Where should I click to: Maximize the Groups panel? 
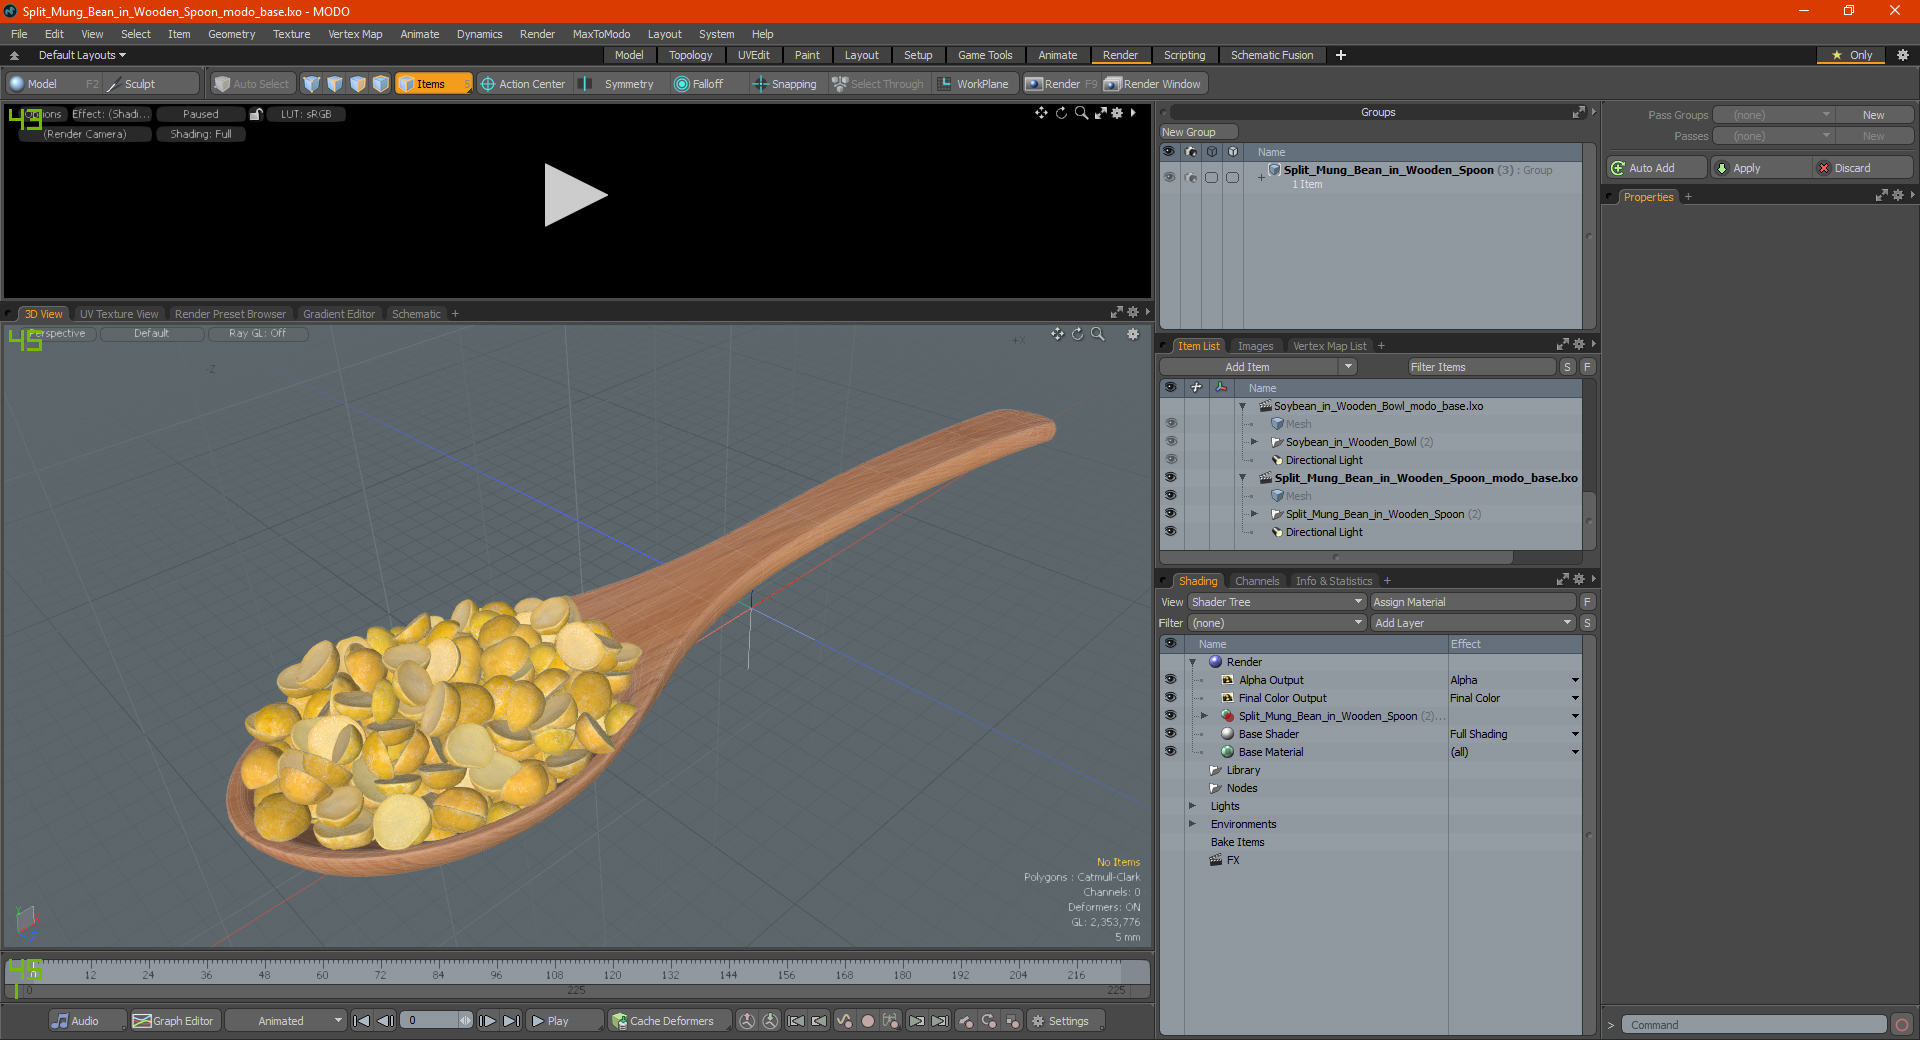point(1579,112)
